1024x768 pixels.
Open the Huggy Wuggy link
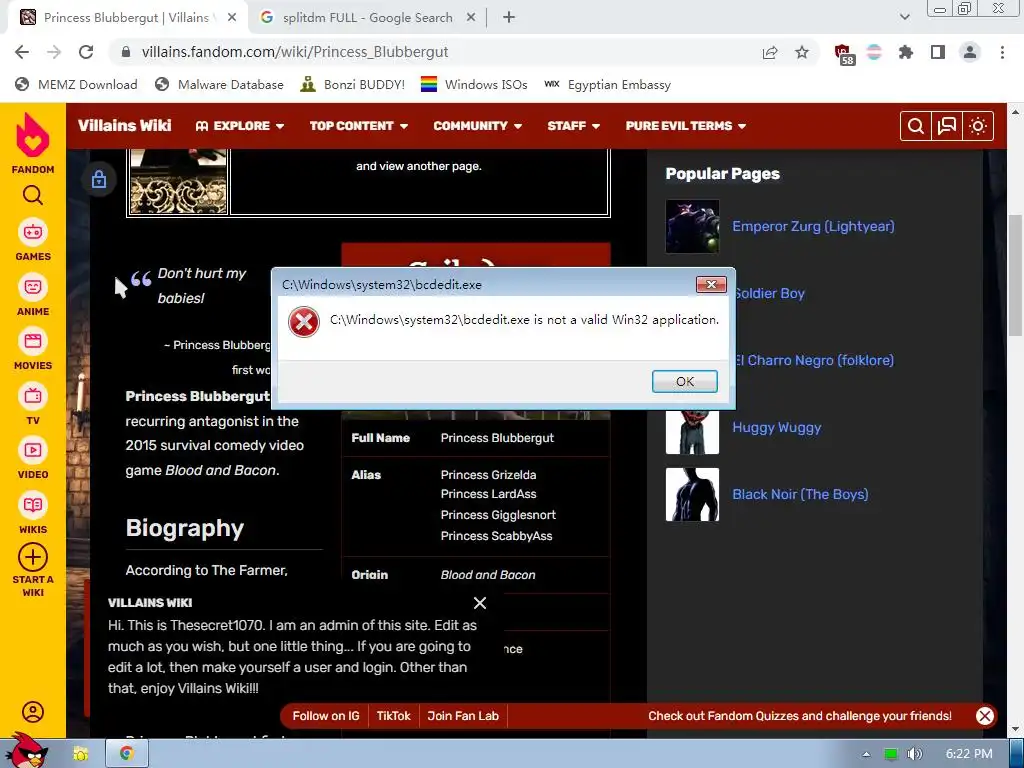pos(776,428)
